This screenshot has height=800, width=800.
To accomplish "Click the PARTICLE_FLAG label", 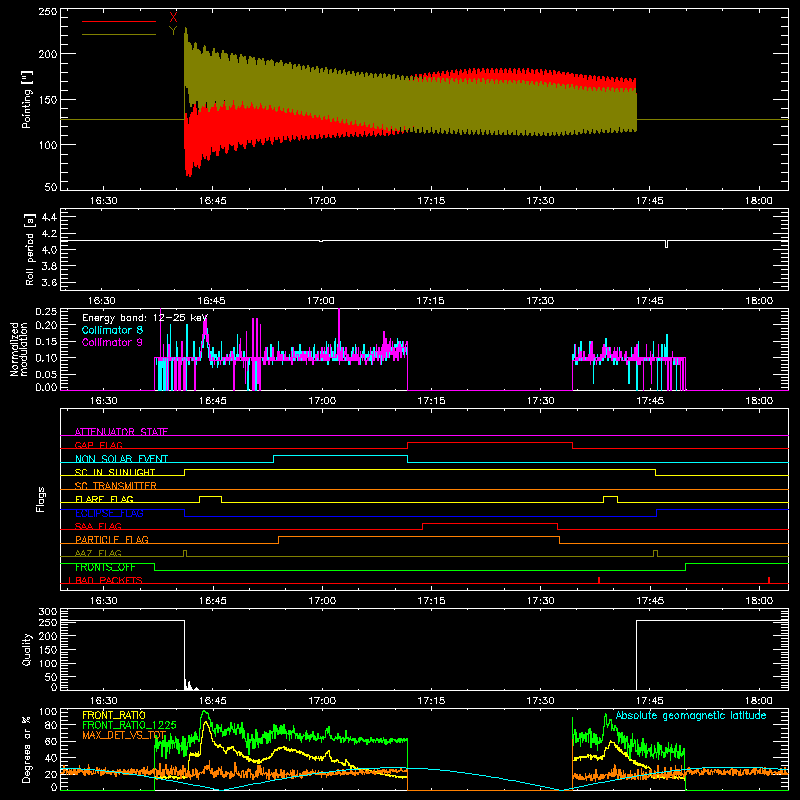I will [x=112, y=540].
